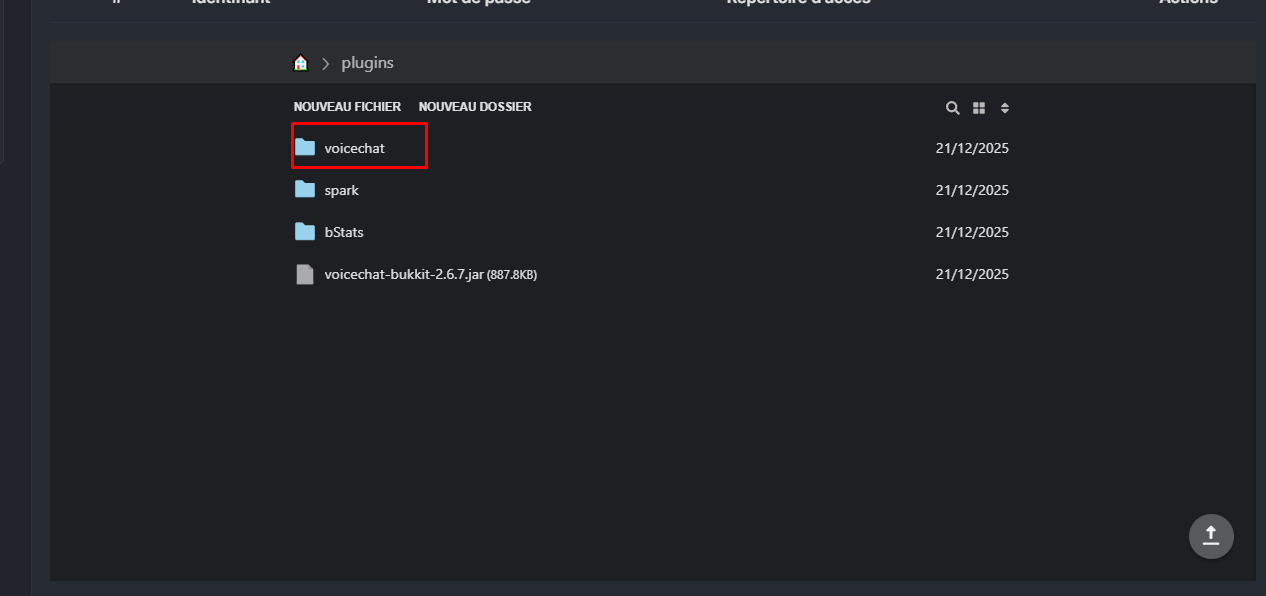Open the bStats folder name
This screenshot has height=596, width=1266.
tap(344, 232)
